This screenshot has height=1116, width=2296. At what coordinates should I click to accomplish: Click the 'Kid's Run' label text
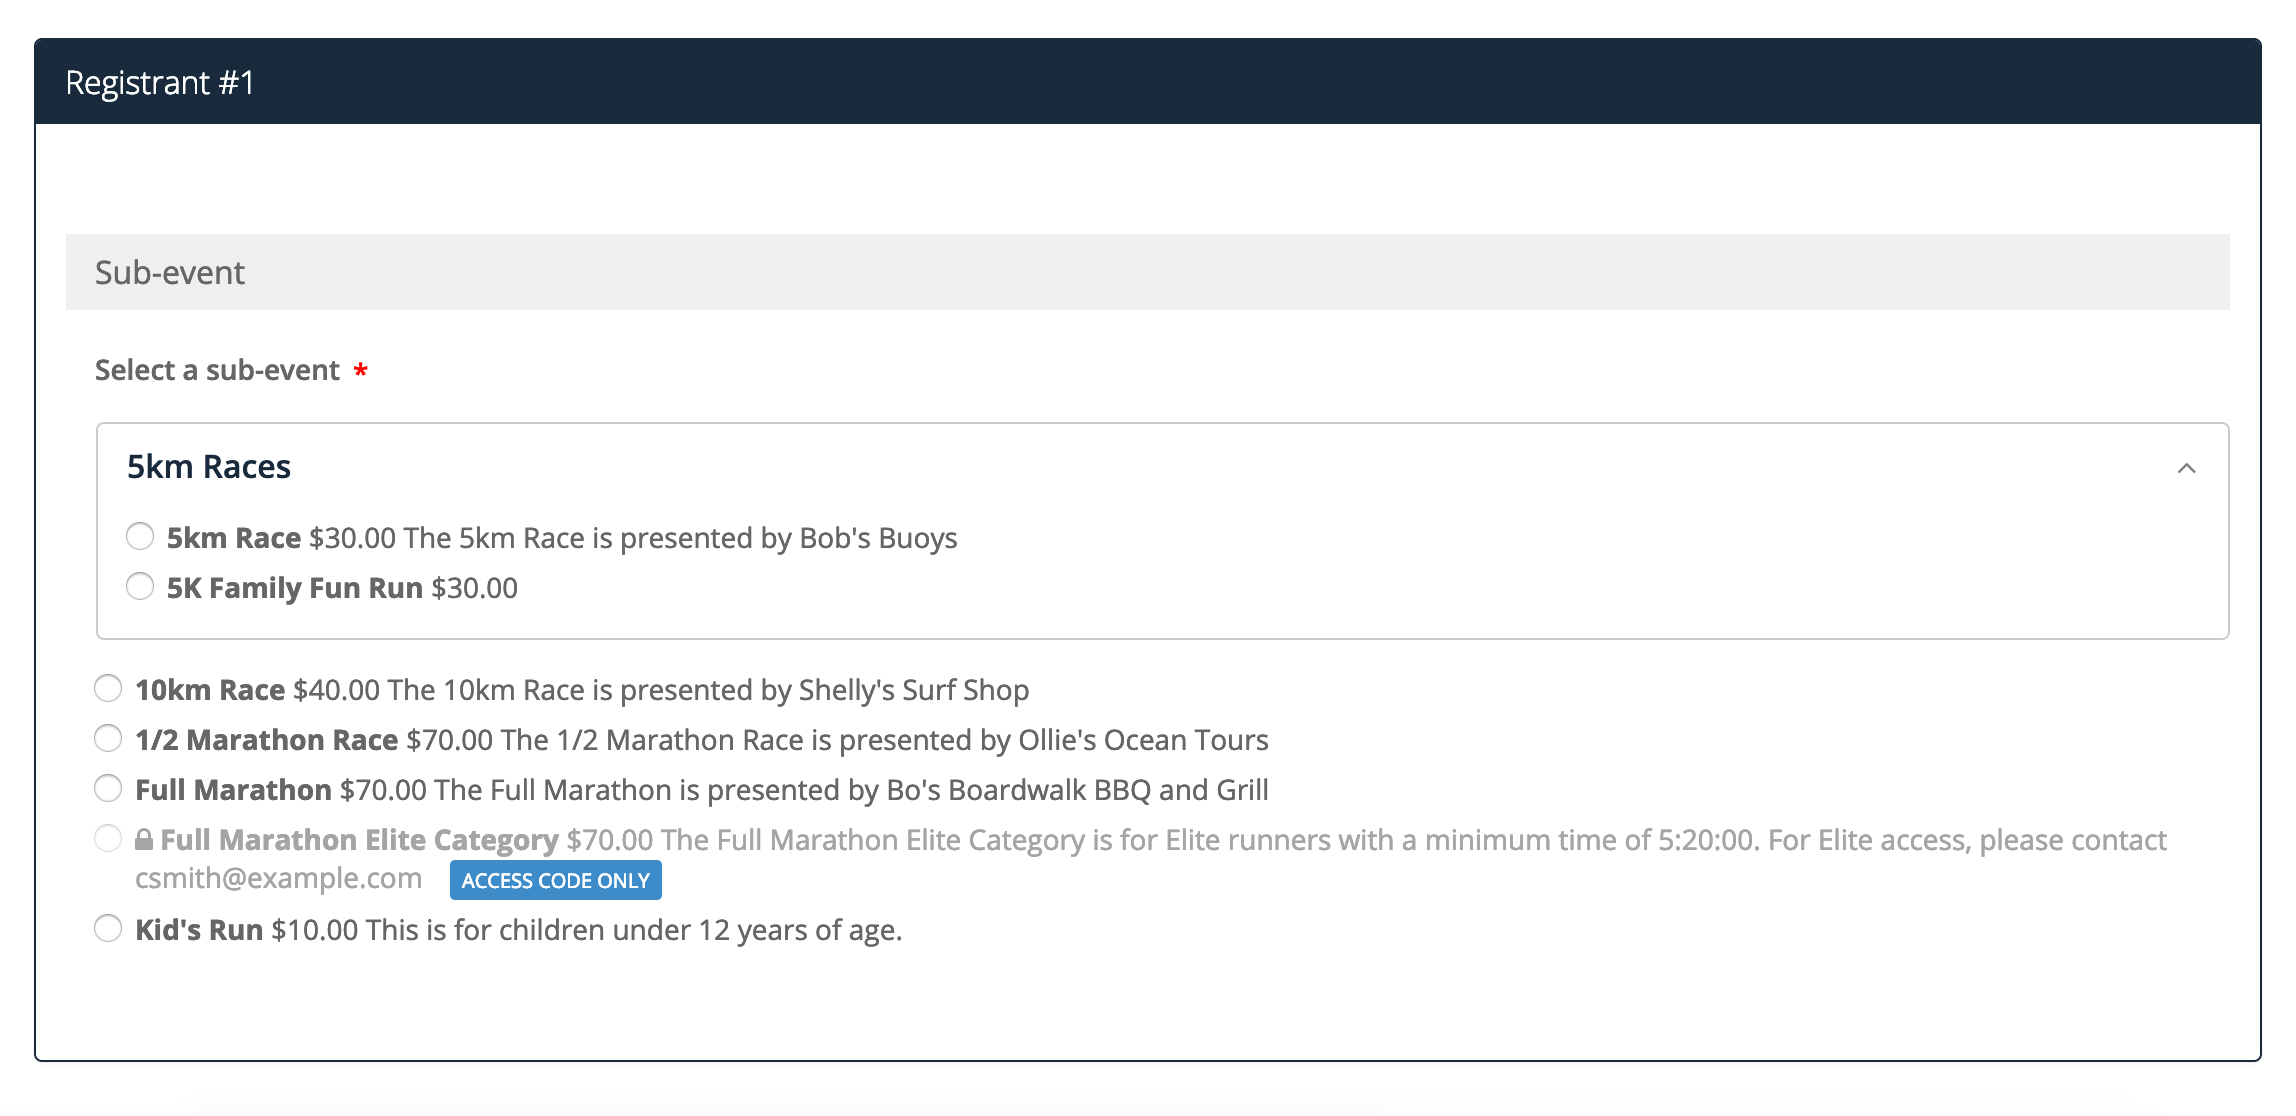(x=199, y=930)
